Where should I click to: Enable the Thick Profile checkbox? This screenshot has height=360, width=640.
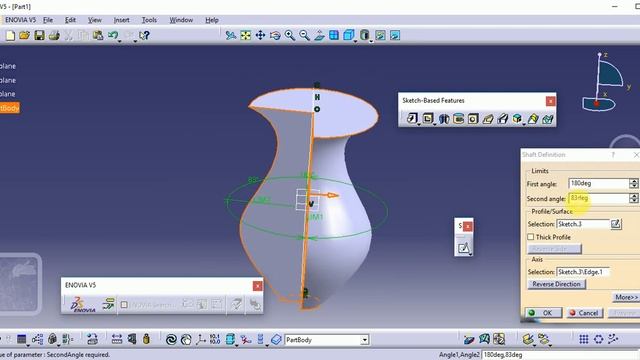[531, 237]
